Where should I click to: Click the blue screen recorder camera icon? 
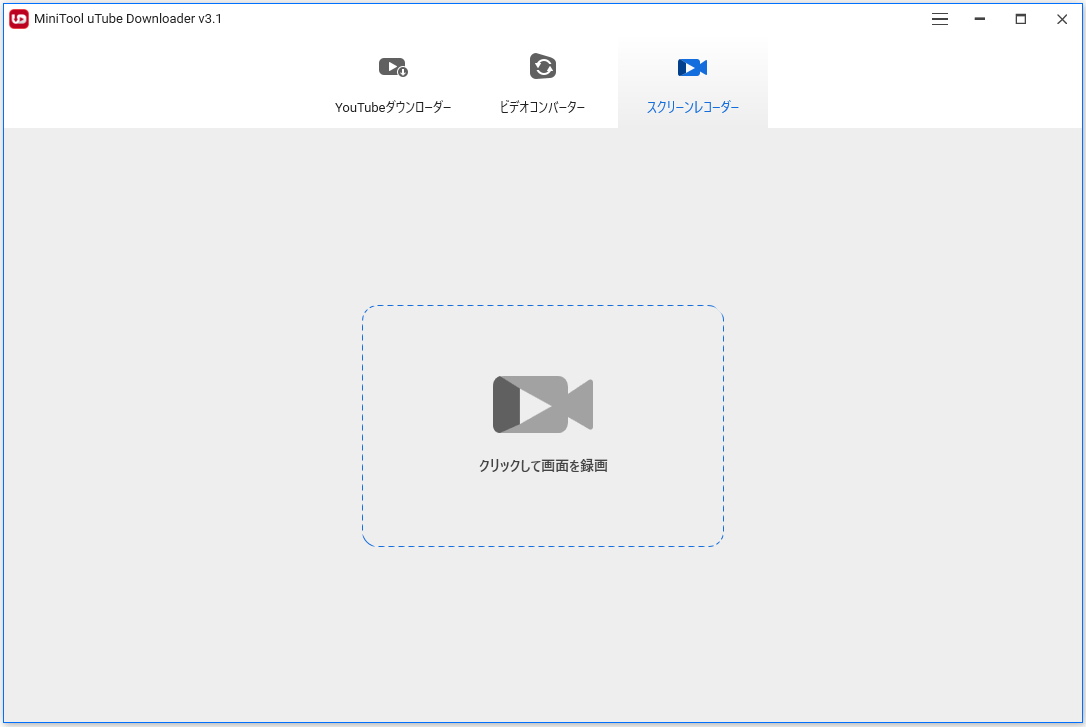click(x=692, y=67)
